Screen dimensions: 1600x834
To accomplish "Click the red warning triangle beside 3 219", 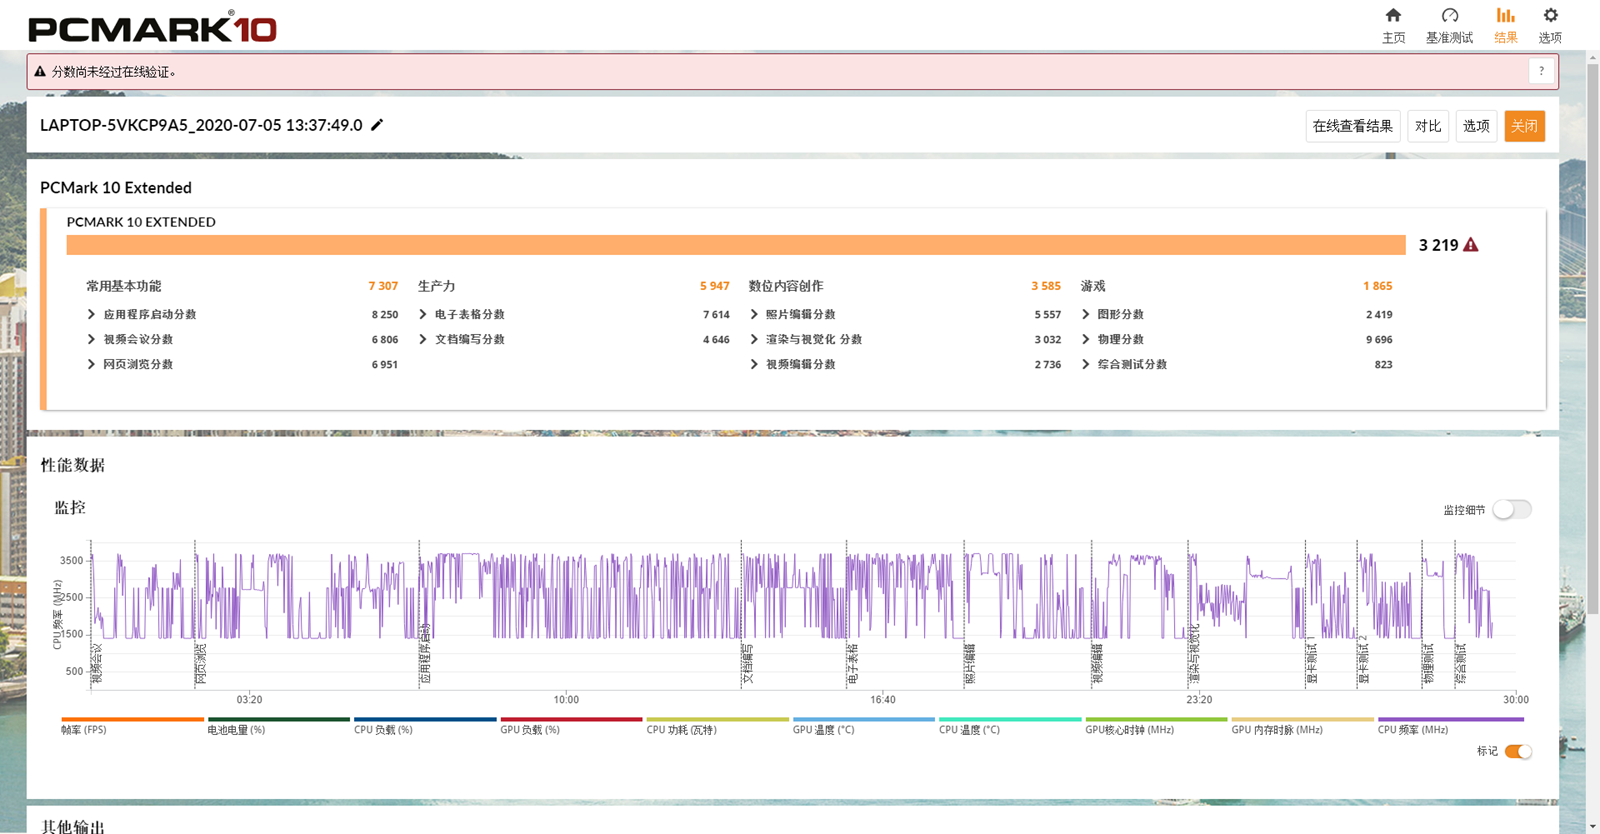I will (1470, 245).
